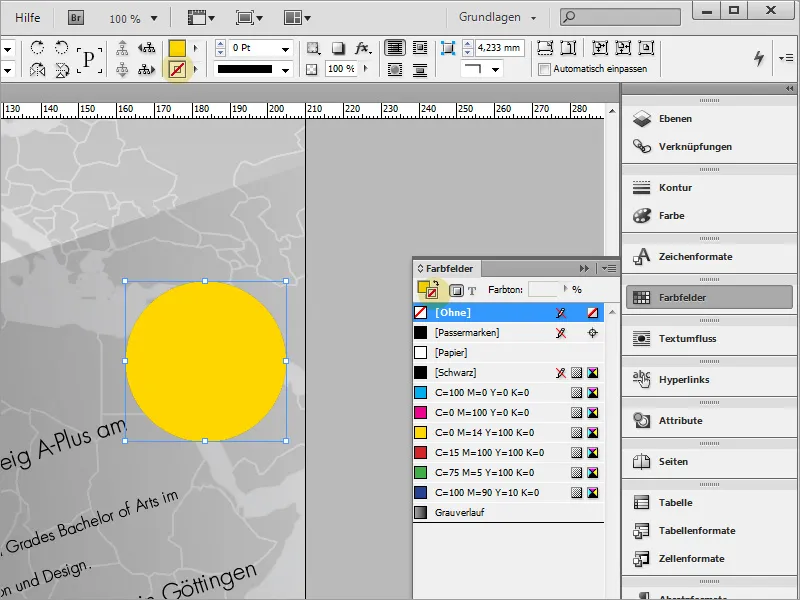Toggle fill/stroke selector in Farbfelder panel
Image resolution: width=800 pixels, height=600 pixels.
pos(428,289)
